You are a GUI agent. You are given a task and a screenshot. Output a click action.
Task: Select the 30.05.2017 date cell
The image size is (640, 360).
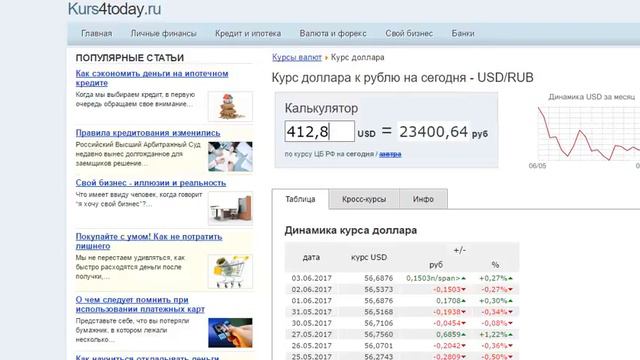point(311,323)
